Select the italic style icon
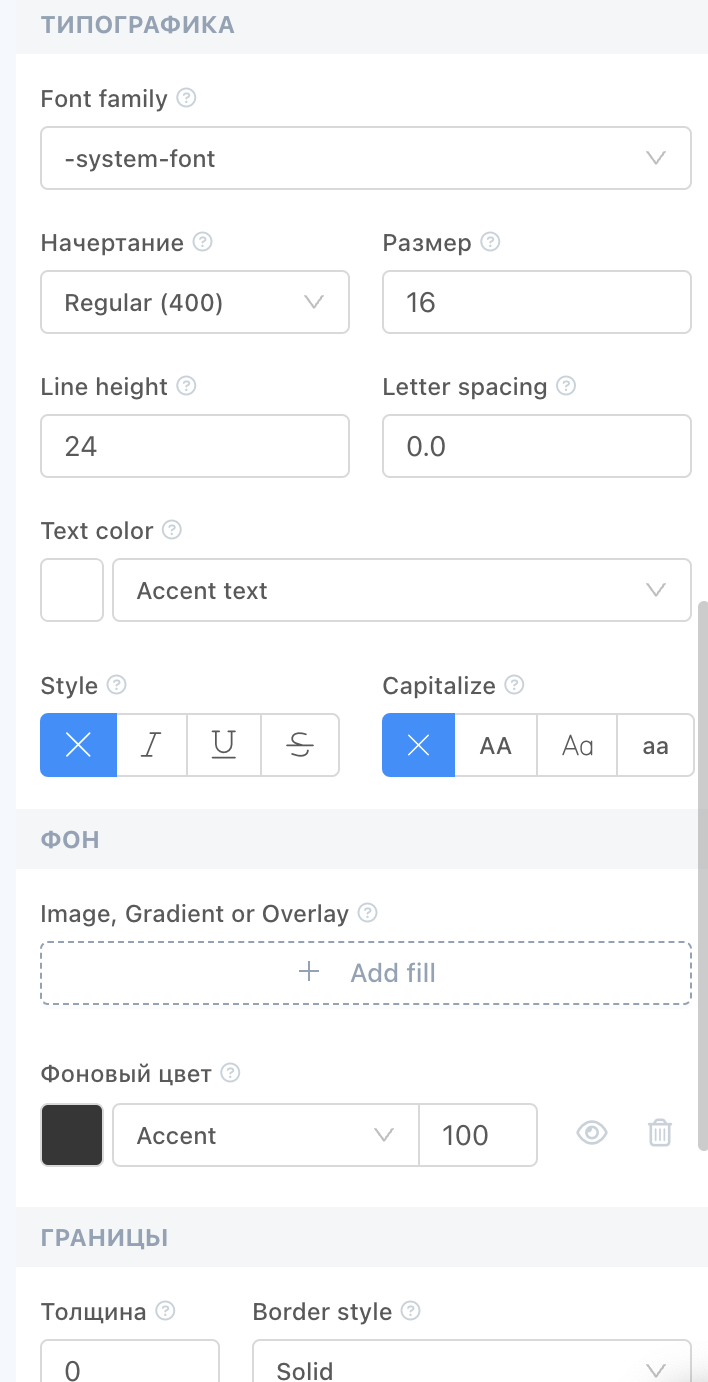 tap(152, 745)
